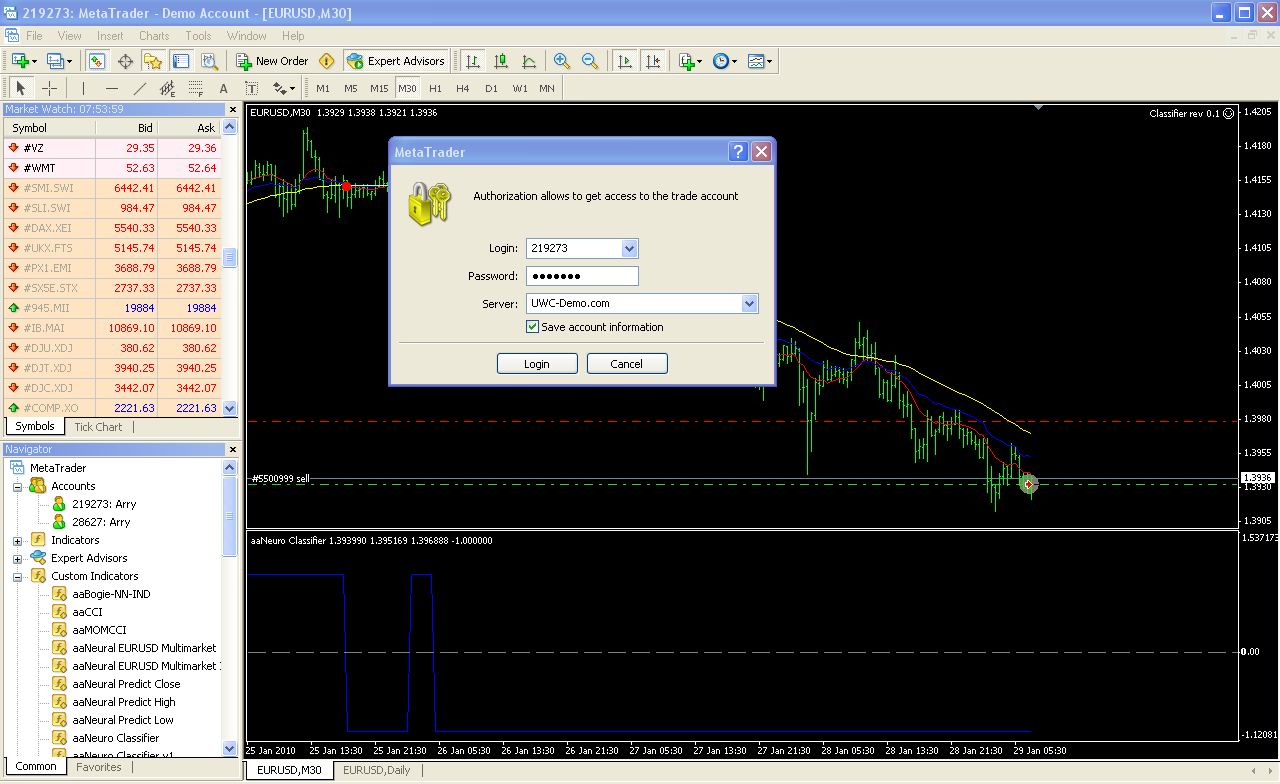Open the Help menu
The height and width of the screenshot is (784, 1280).
(x=293, y=35)
